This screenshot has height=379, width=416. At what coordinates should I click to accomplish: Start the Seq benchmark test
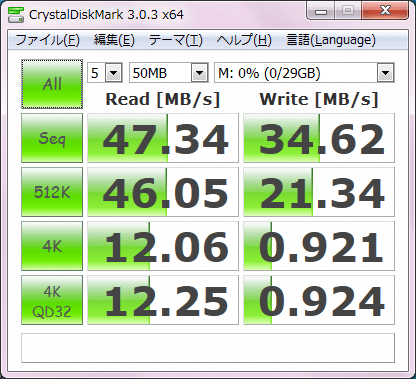52,138
